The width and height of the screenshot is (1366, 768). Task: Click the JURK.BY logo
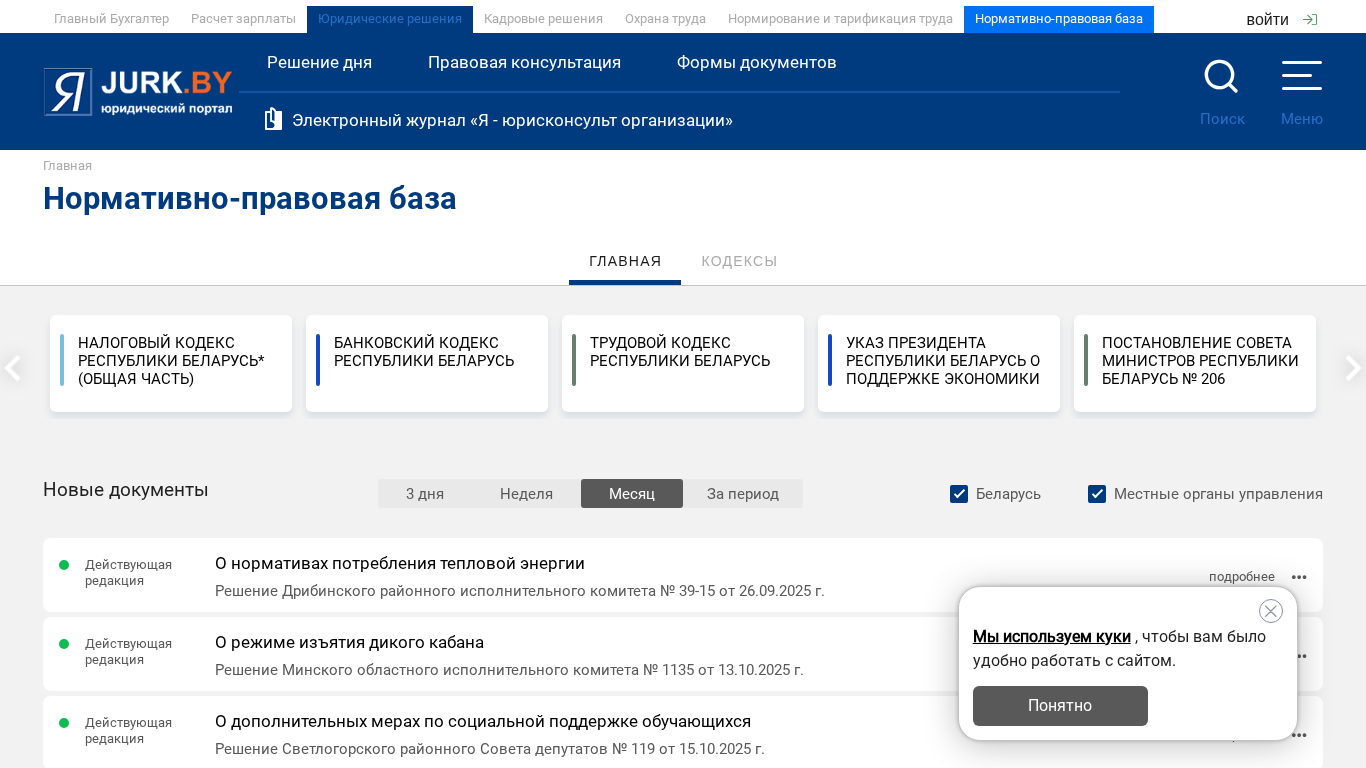point(138,92)
